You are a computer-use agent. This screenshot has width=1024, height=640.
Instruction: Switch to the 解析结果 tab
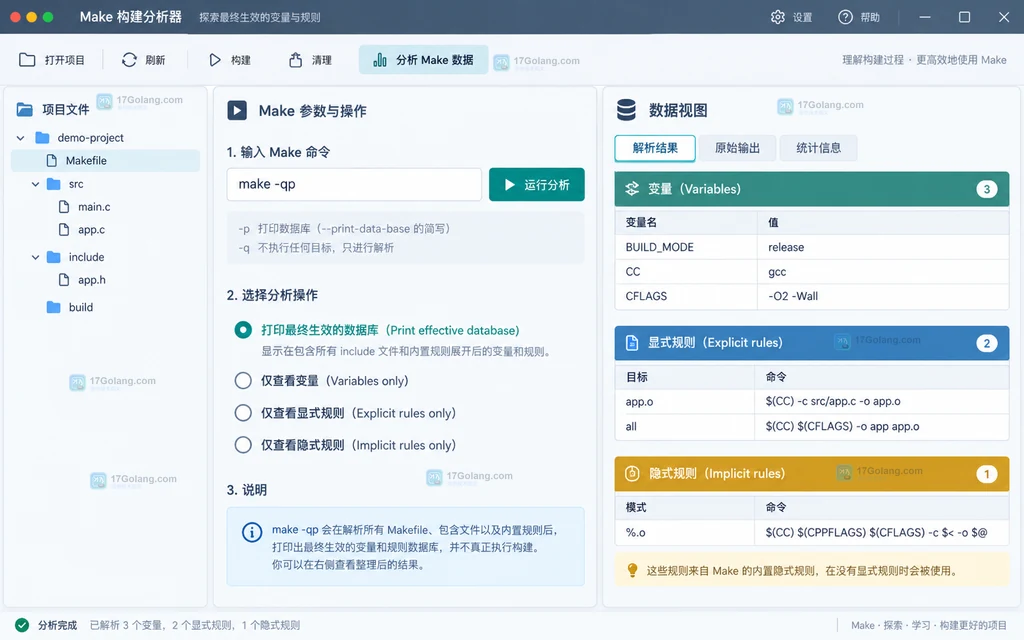pyautogui.click(x=655, y=148)
